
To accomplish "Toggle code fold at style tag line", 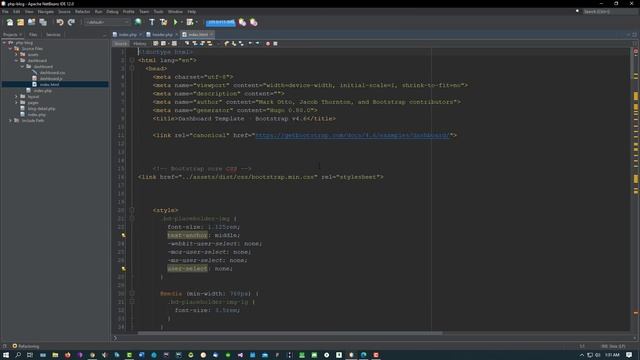I will [132, 210].
